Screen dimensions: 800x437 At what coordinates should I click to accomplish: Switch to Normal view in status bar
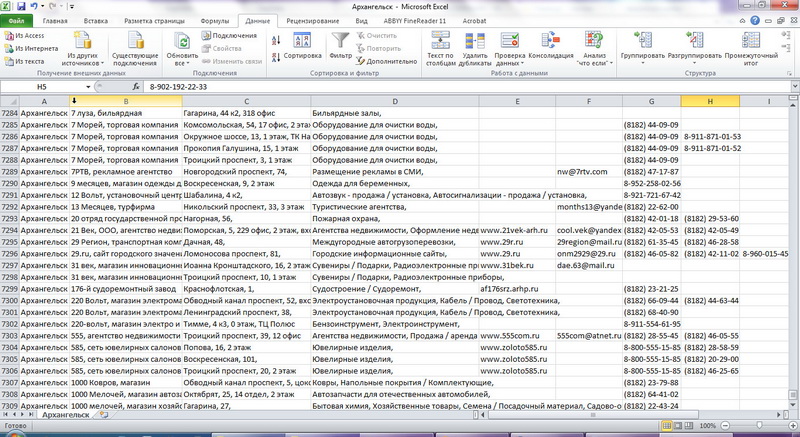click(x=666, y=425)
